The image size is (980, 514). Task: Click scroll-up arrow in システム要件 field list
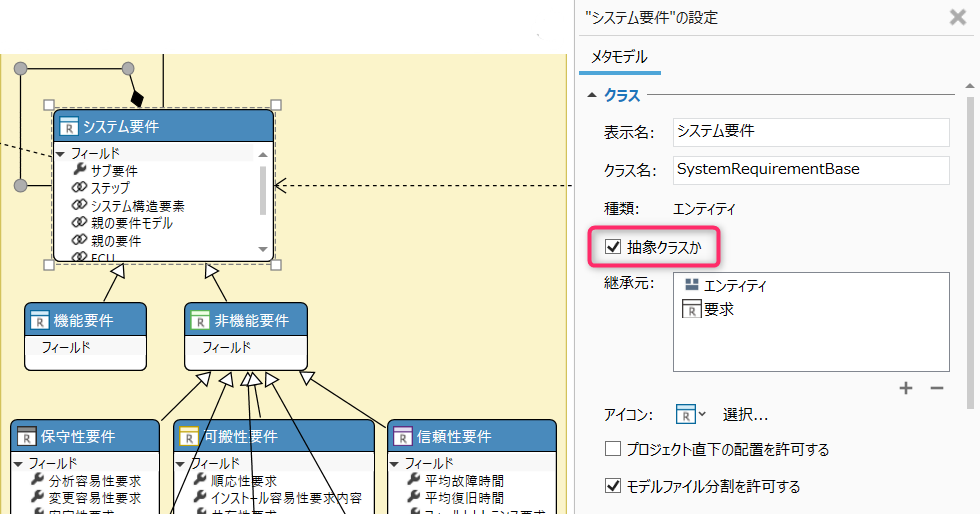coord(263,154)
